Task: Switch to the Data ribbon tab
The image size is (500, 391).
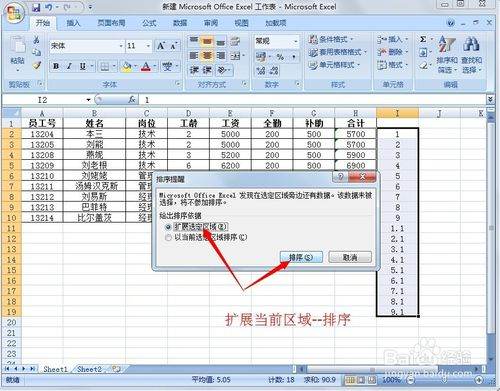Action: coord(180,23)
